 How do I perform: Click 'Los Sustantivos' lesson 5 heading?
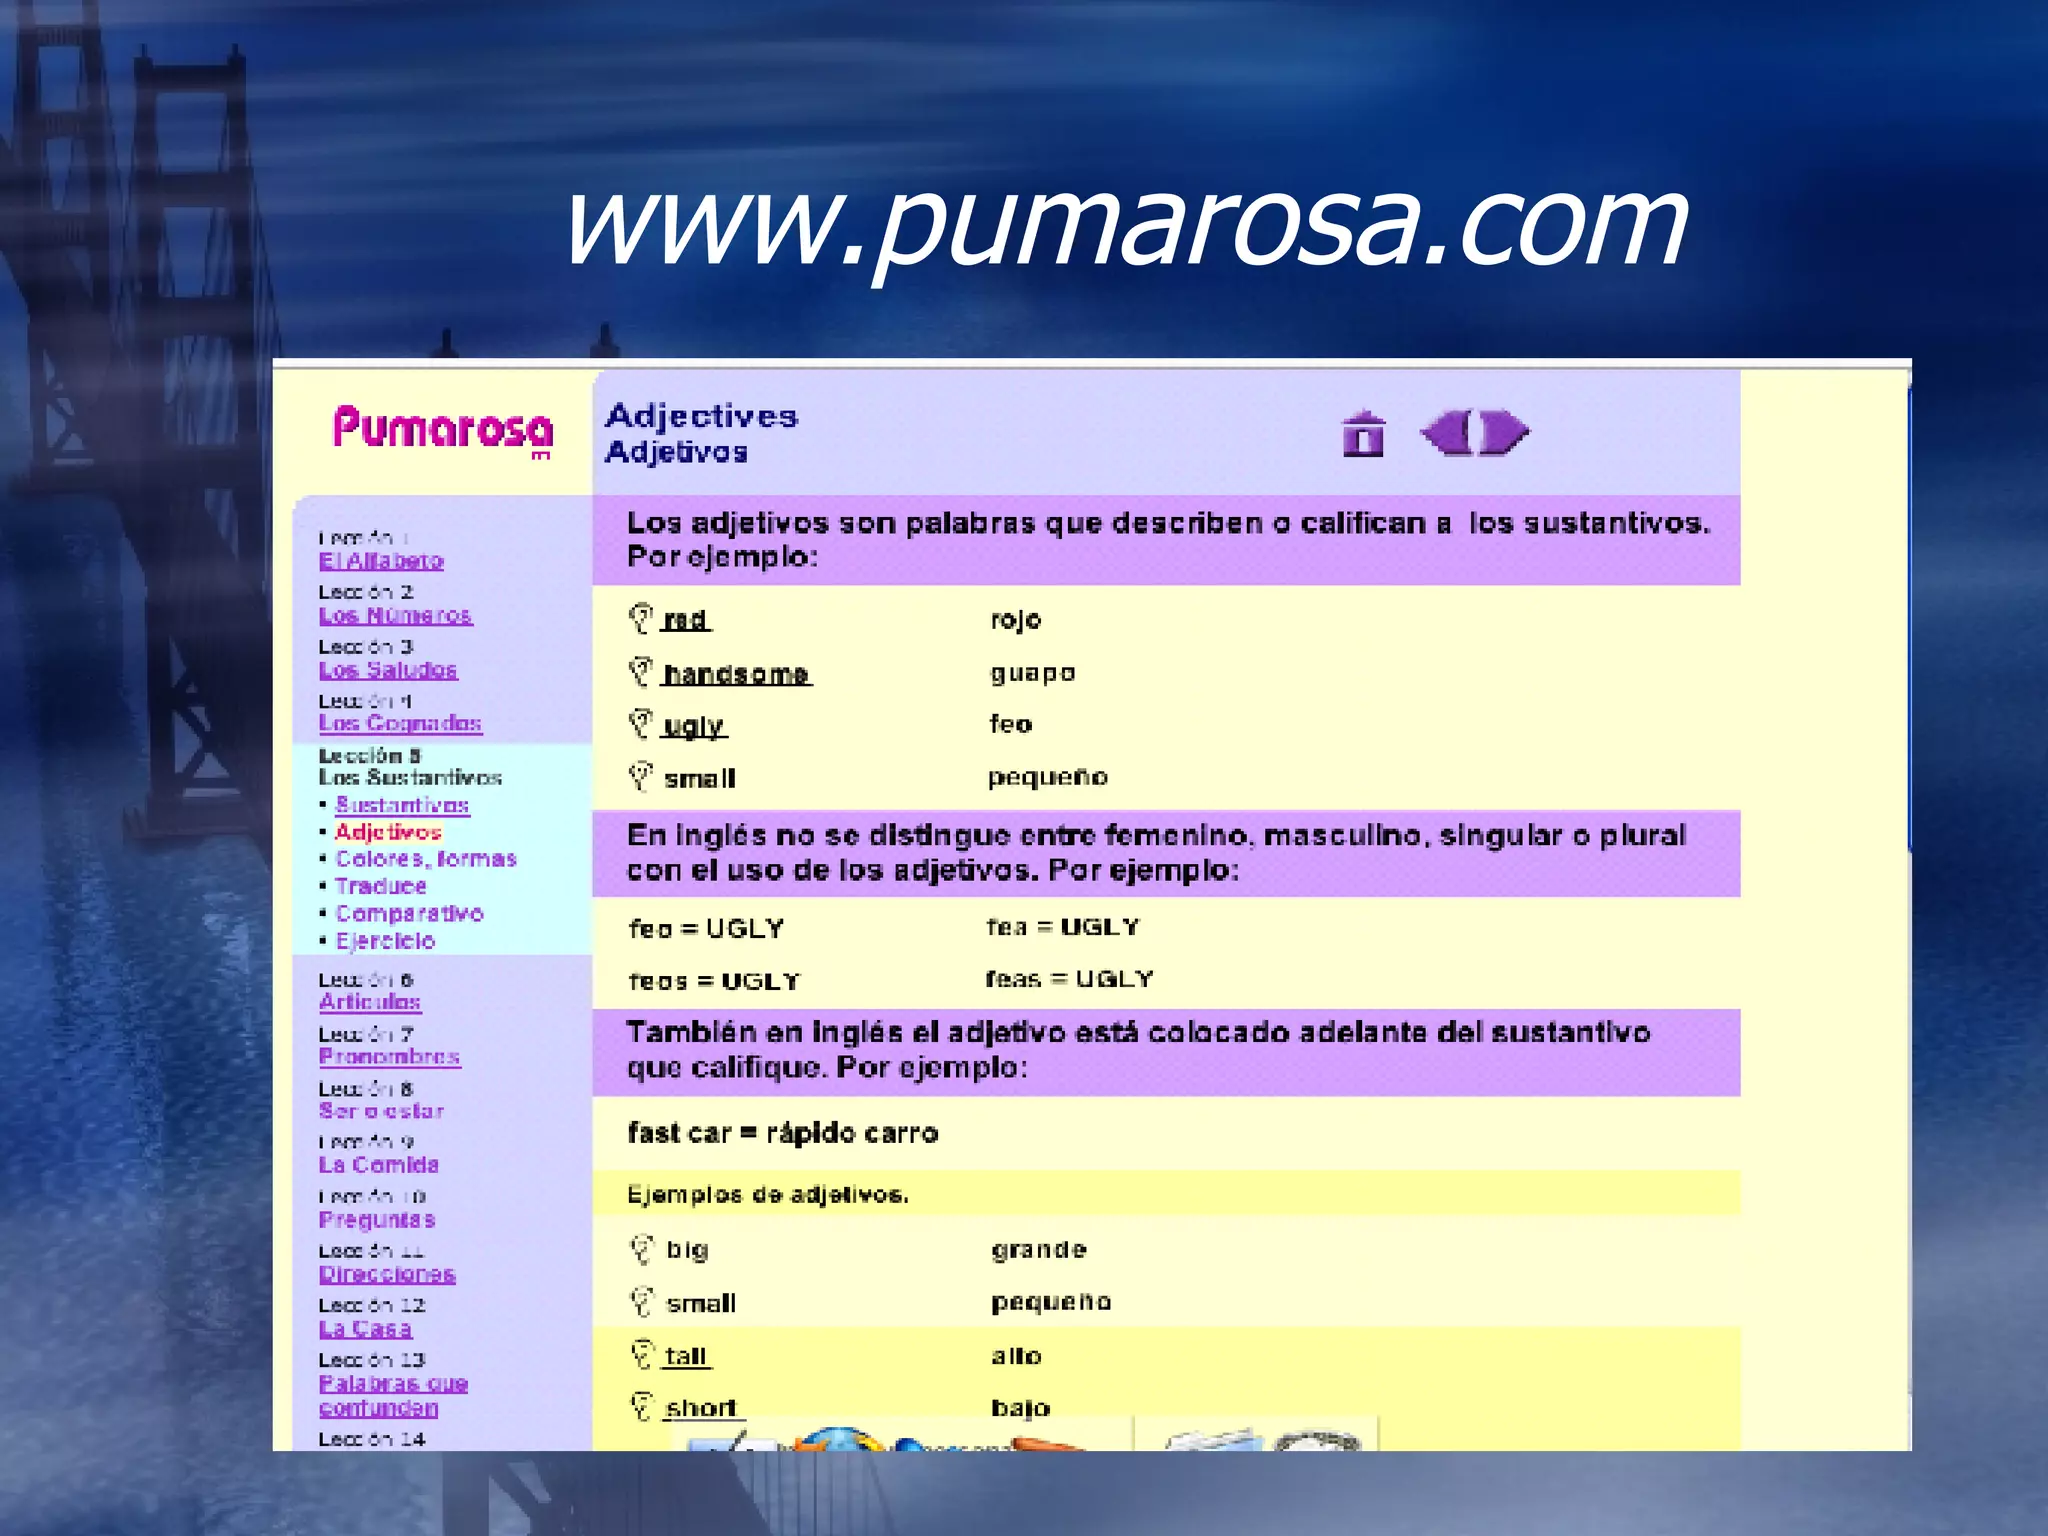(x=410, y=777)
